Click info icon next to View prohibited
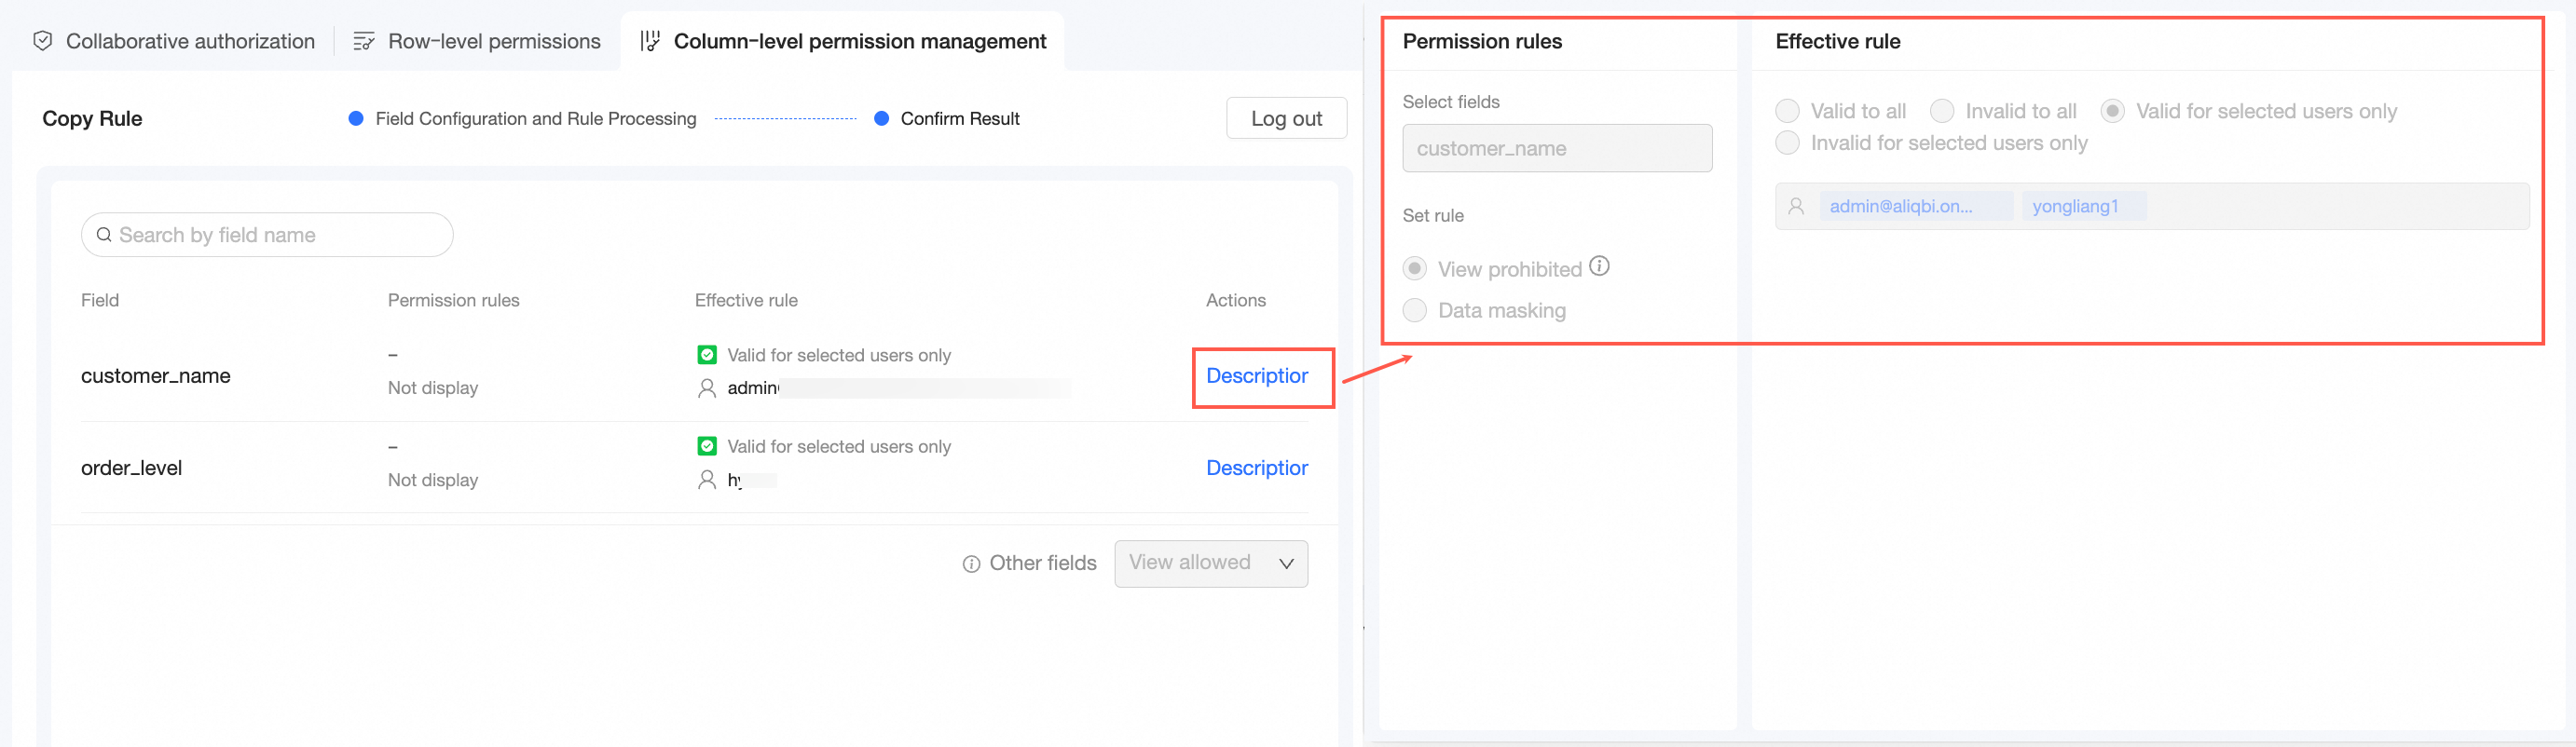 [1600, 266]
